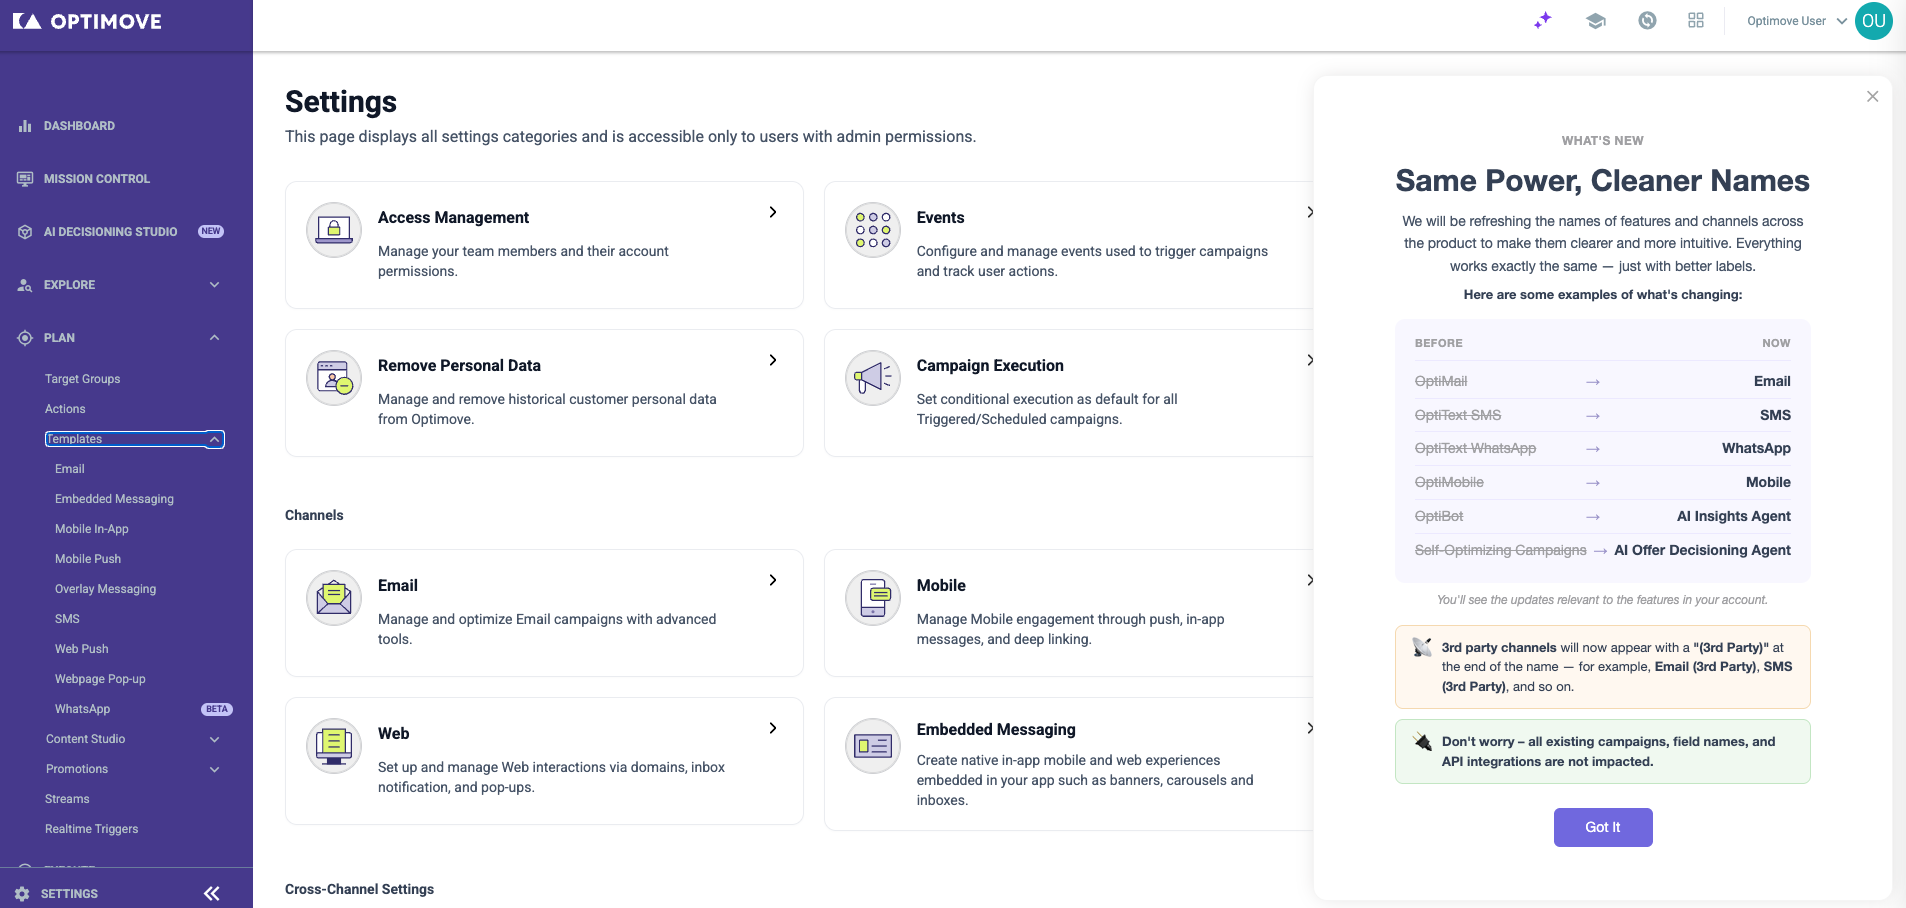Click the Campaign Execution megaphone icon
Viewport: 1906px width, 908px height.
tap(873, 378)
